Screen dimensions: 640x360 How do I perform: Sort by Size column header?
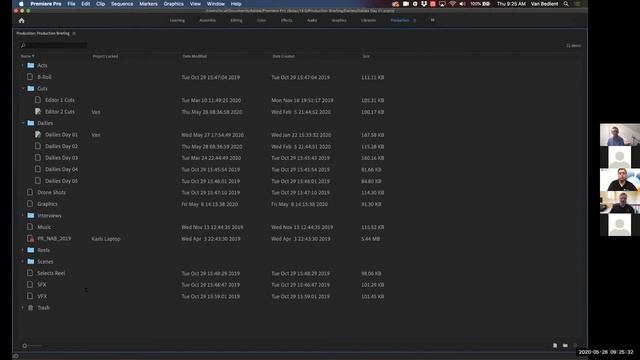tap(366, 56)
